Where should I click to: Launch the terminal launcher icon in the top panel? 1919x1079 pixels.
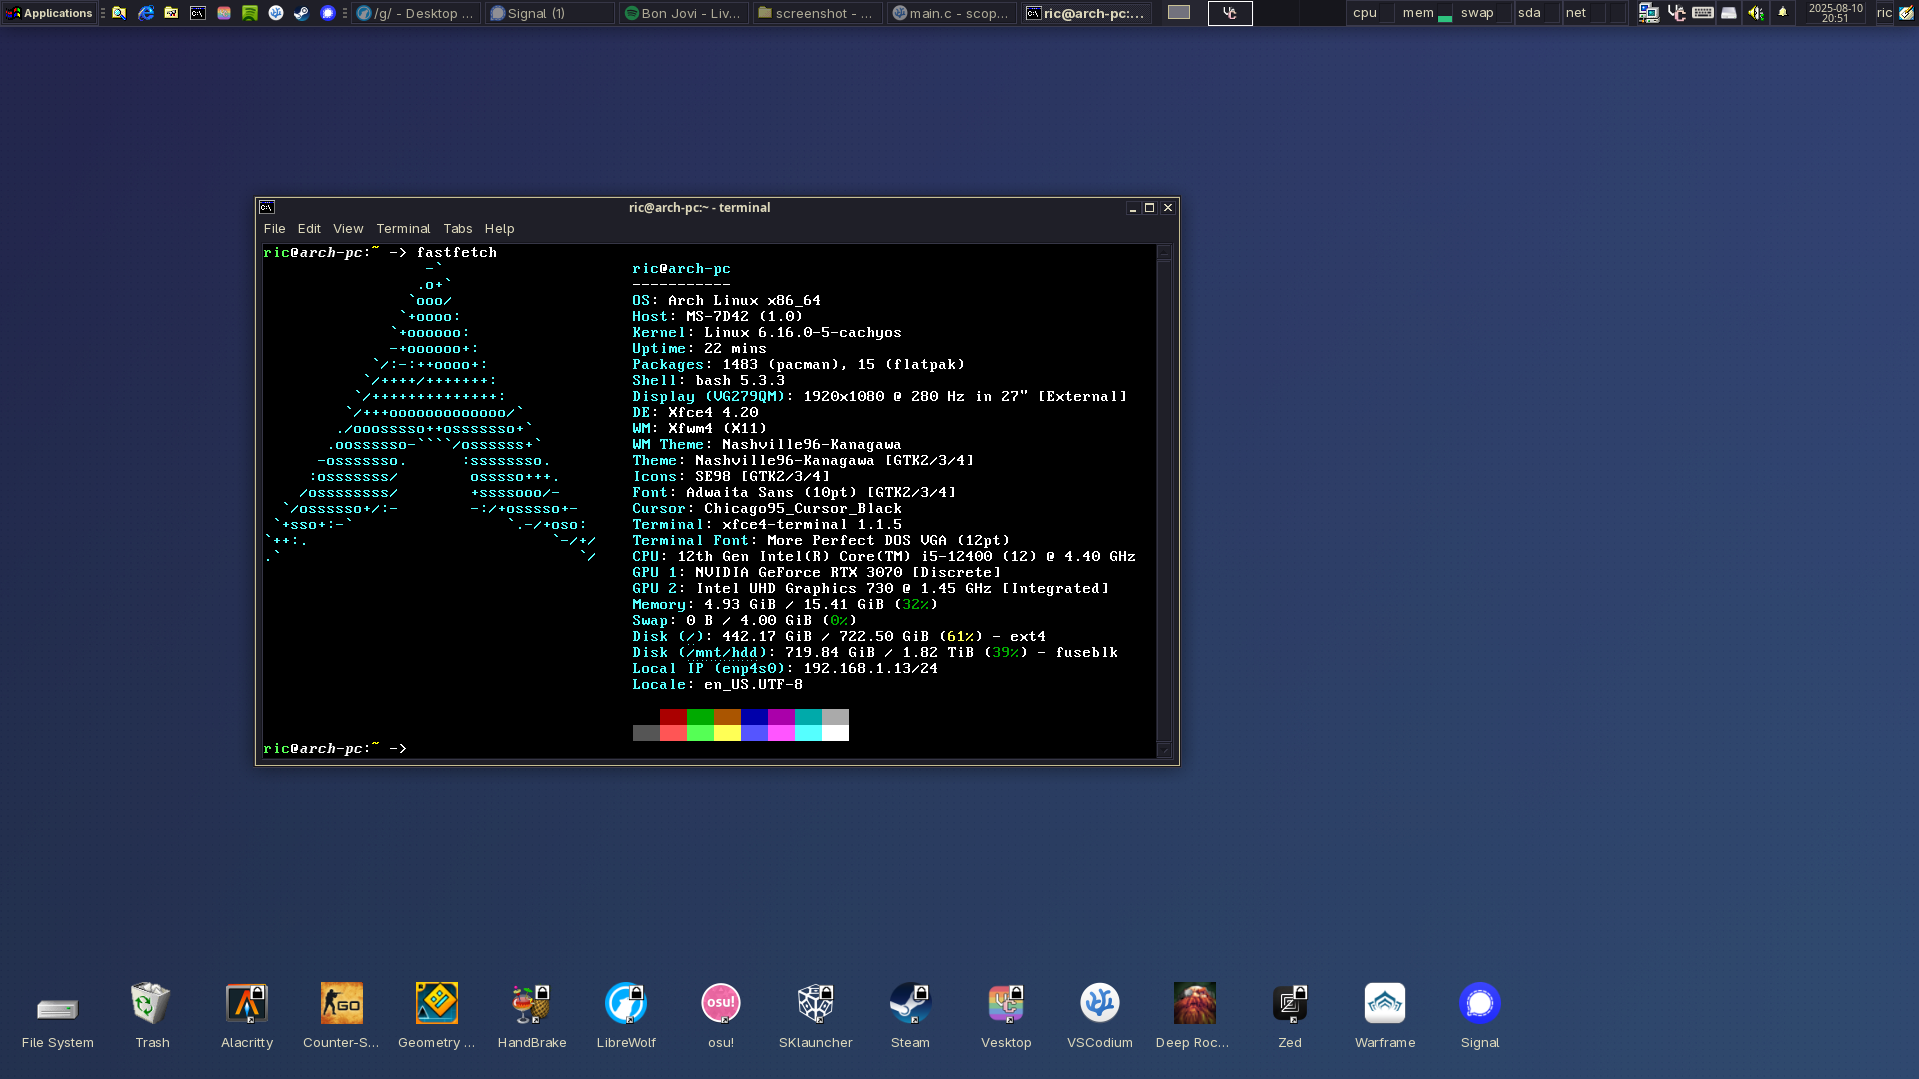tap(198, 13)
